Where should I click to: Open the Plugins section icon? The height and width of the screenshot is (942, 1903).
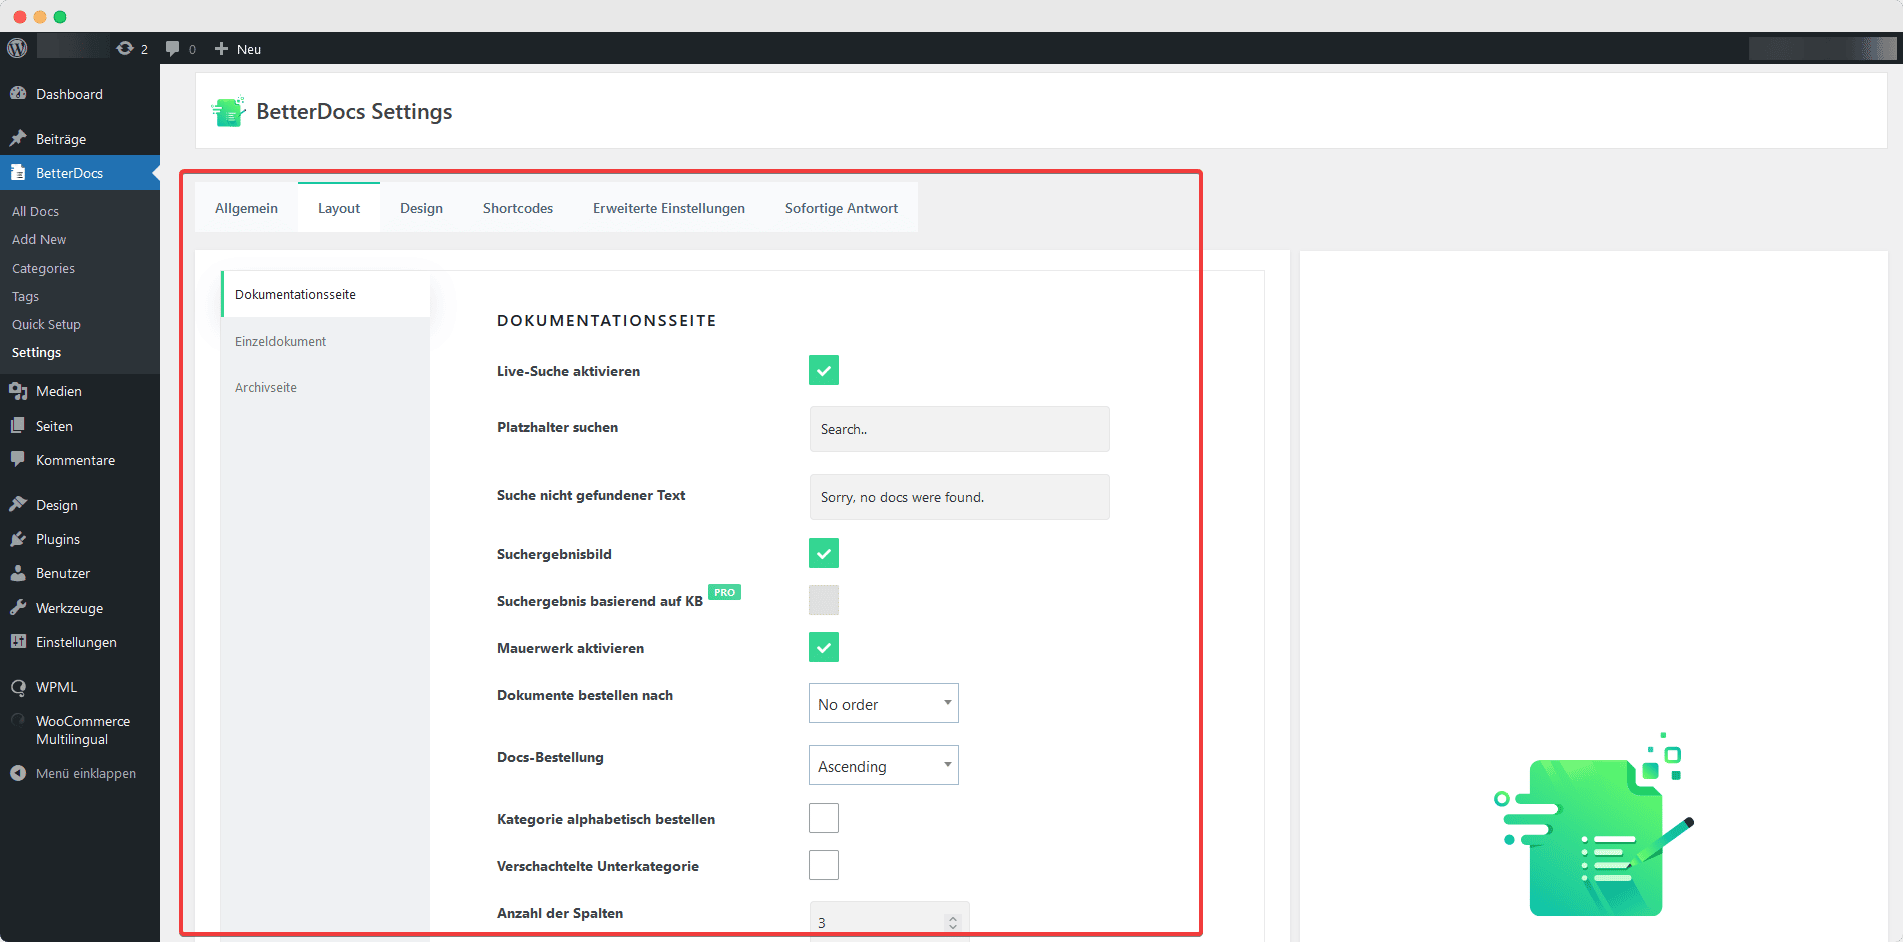[x=18, y=538]
